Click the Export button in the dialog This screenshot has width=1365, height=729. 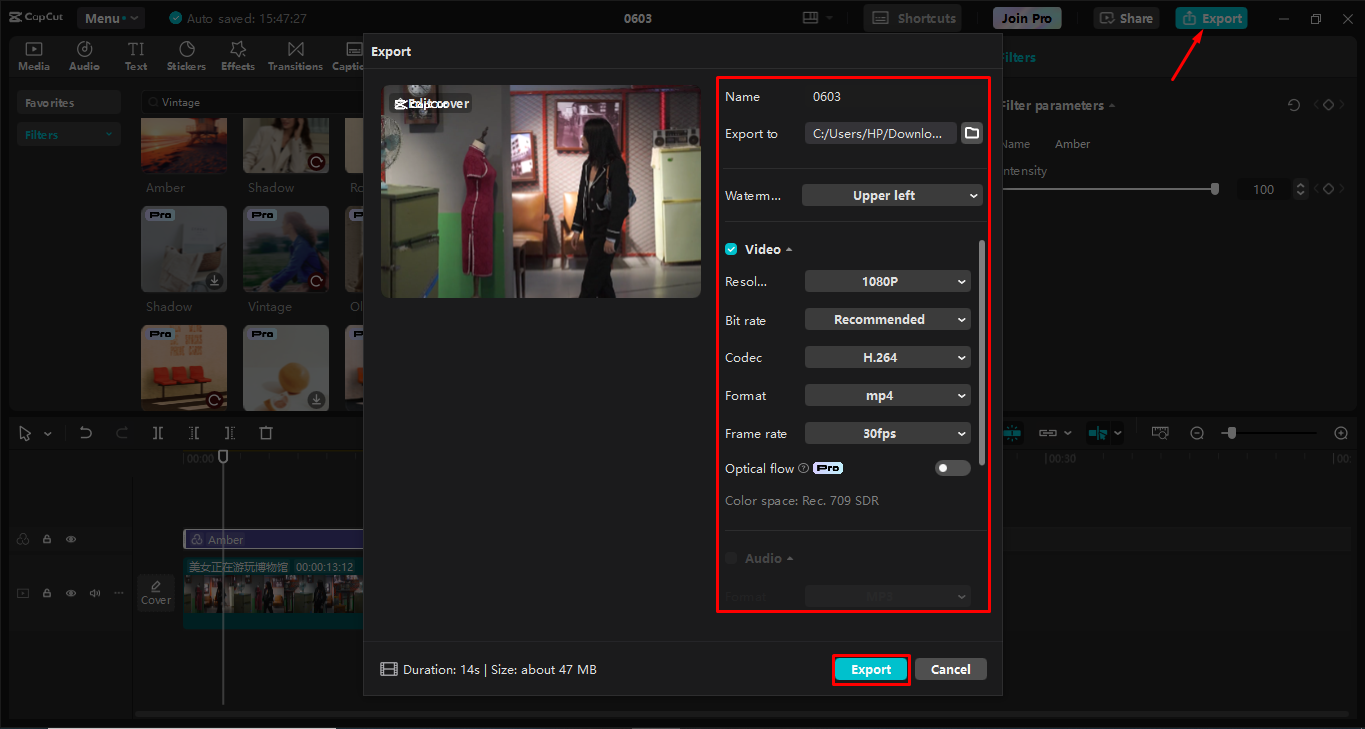(x=870, y=669)
